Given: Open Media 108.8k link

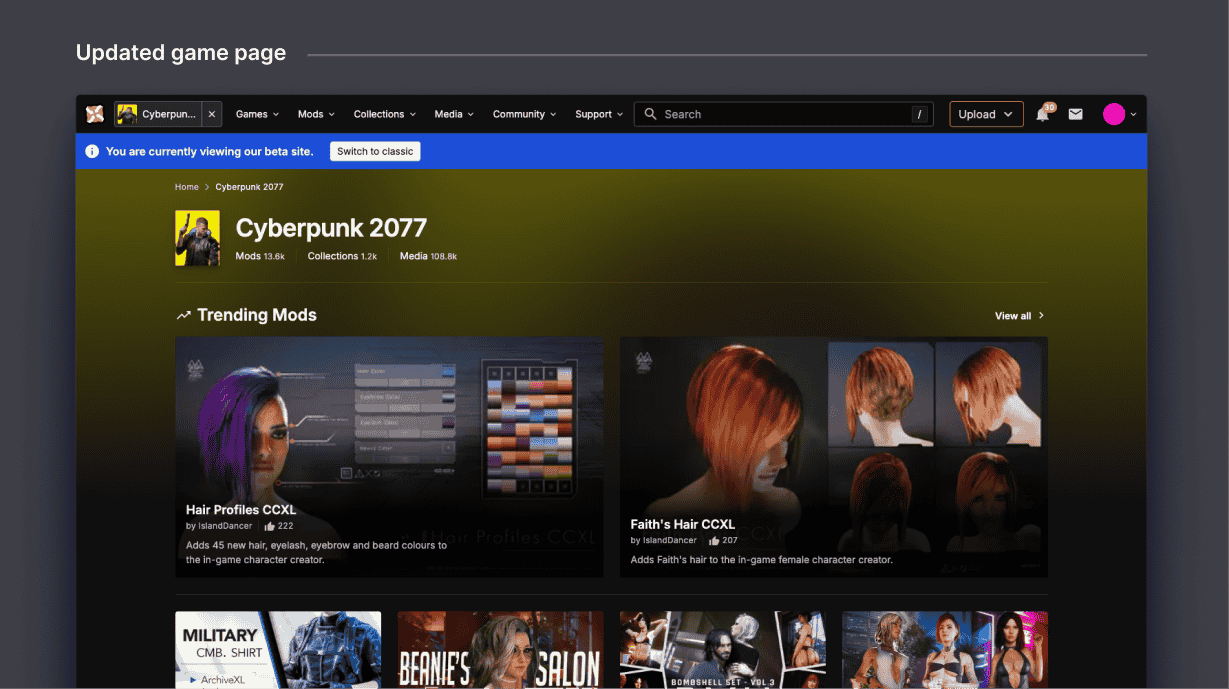Looking at the screenshot, I should tap(428, 256).
